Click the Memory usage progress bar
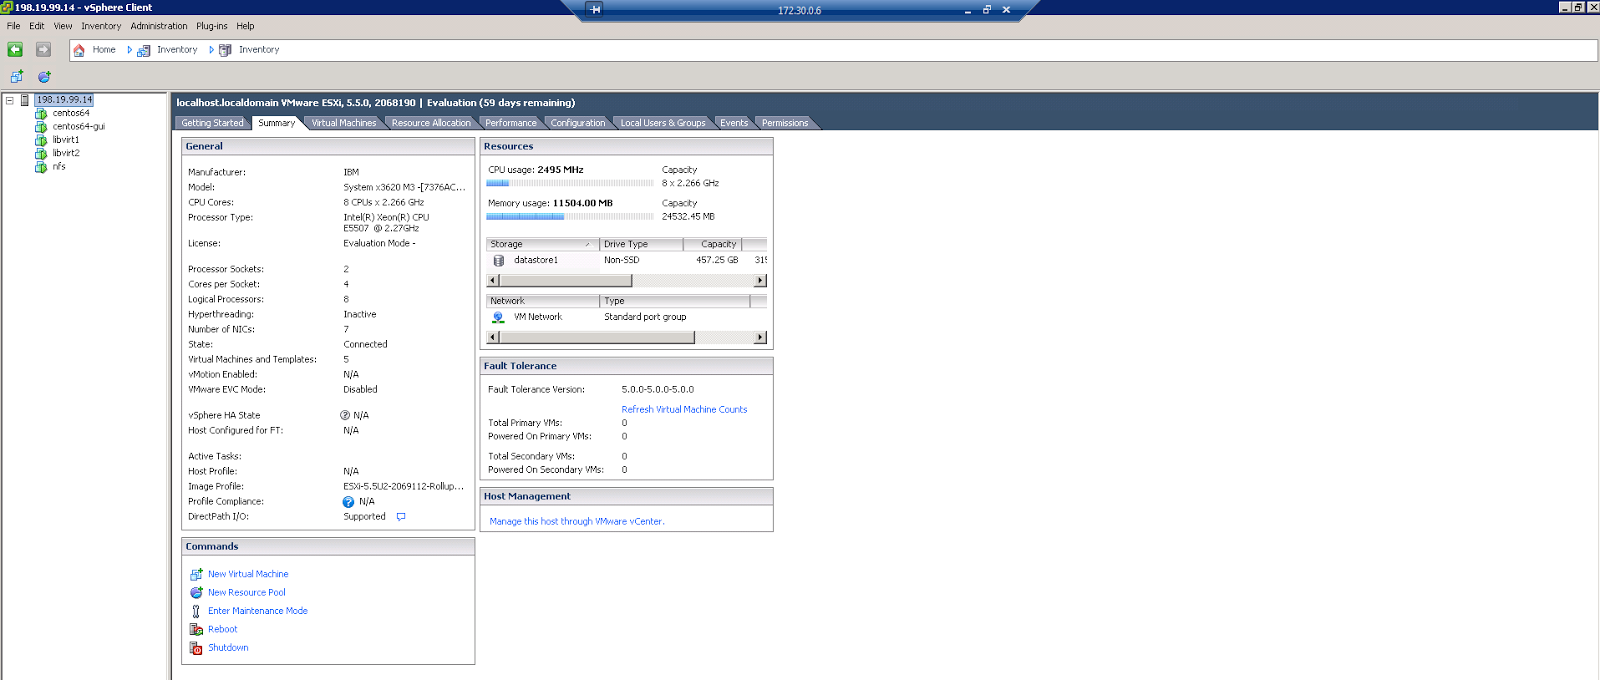The height and width of the screenshot is (680, 1600). tap(570, 216)
